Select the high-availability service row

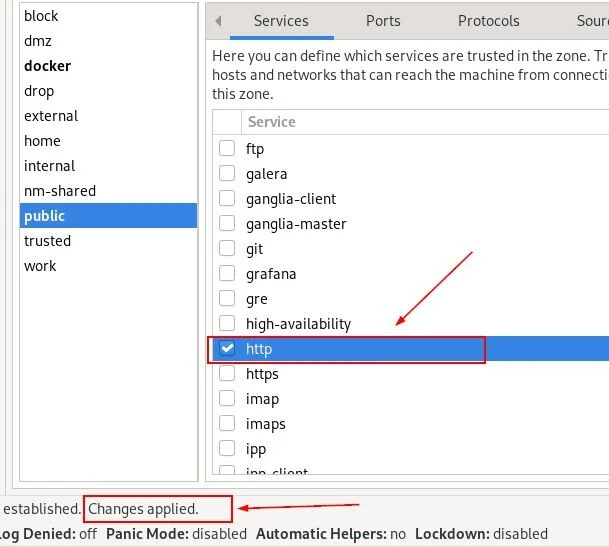coord(298,324)
